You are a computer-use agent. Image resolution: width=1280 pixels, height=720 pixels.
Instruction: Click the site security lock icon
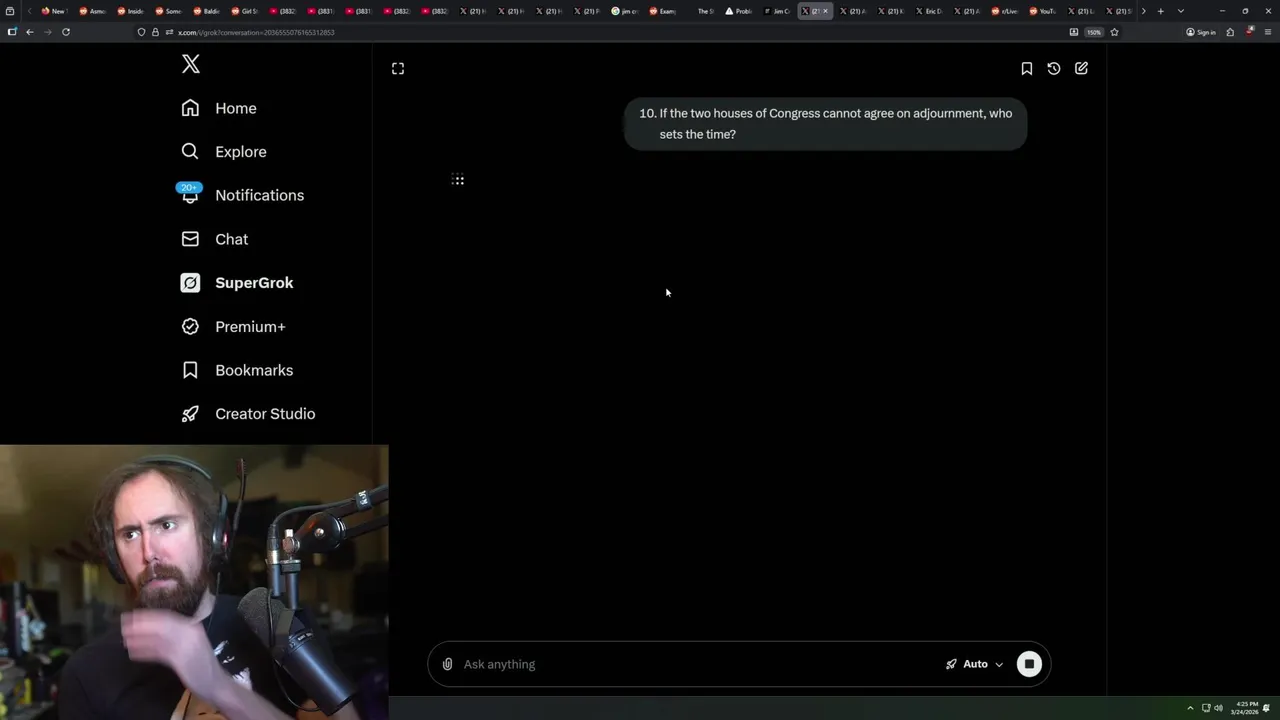point(155,32)
